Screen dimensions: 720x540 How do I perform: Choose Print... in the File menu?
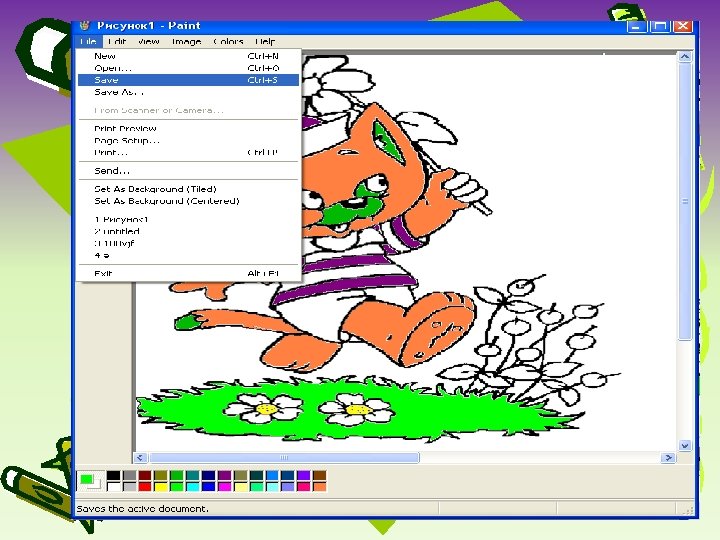(188, 152)
